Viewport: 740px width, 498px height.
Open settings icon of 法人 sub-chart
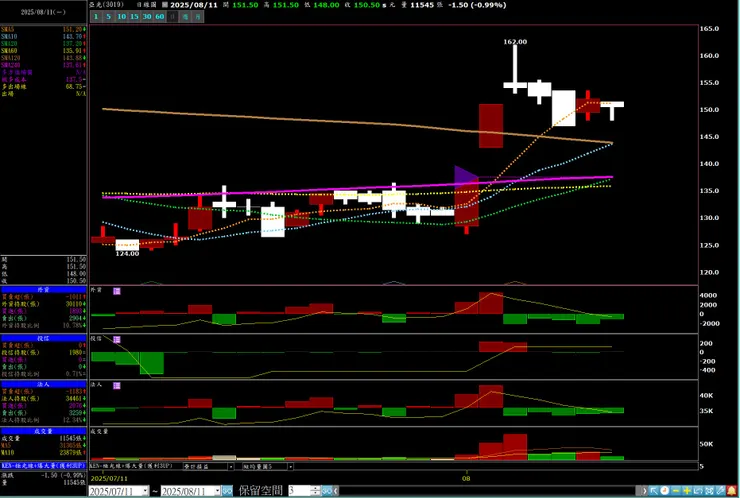[x=117, y=386]
